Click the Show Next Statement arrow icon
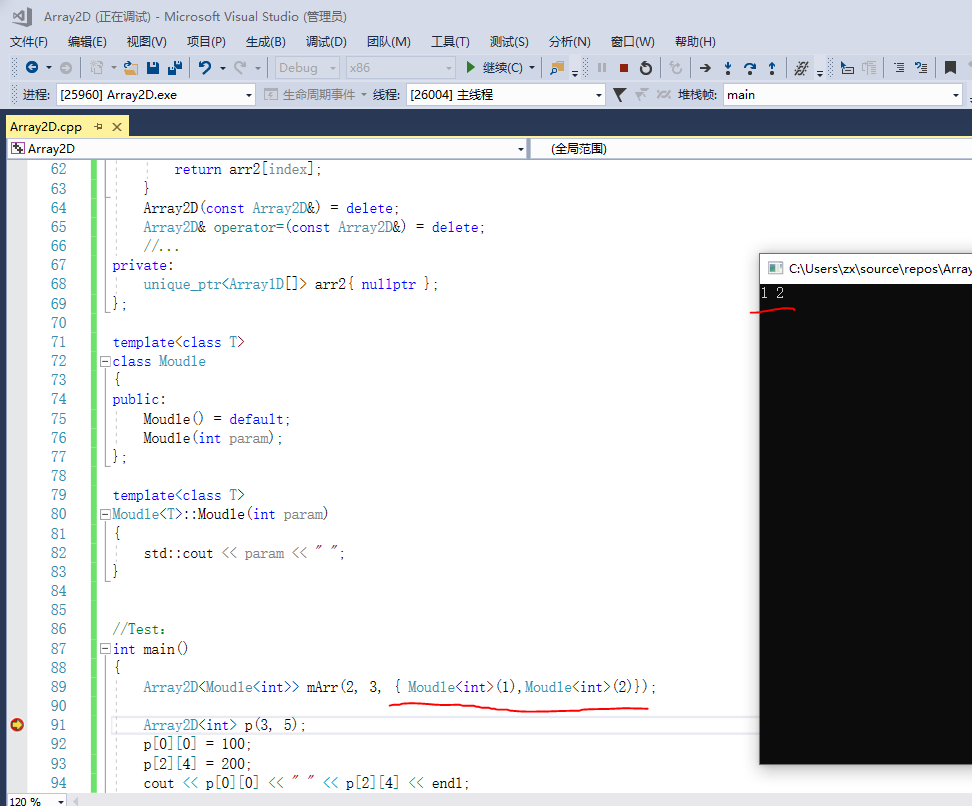 (705, 68)
